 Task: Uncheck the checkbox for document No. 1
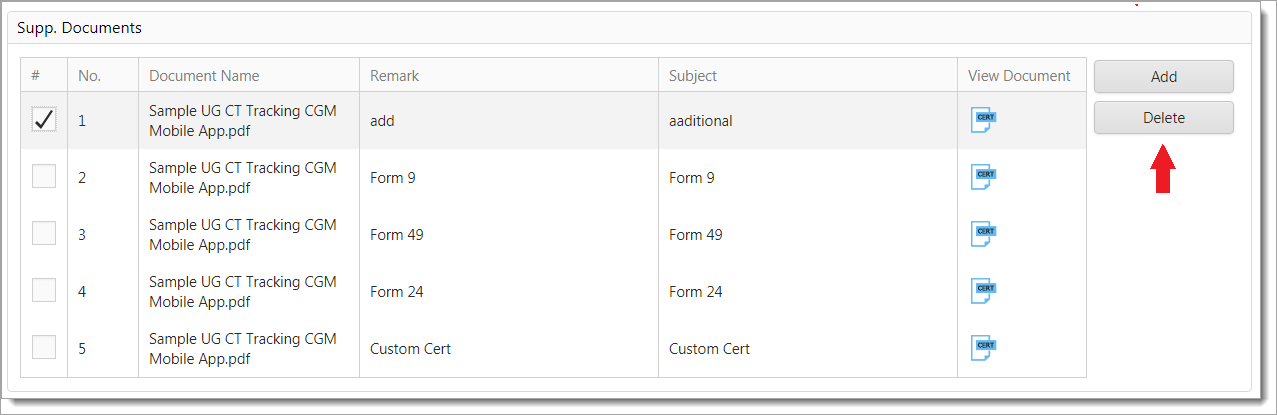pyautogui.click(x=44, y=120)
